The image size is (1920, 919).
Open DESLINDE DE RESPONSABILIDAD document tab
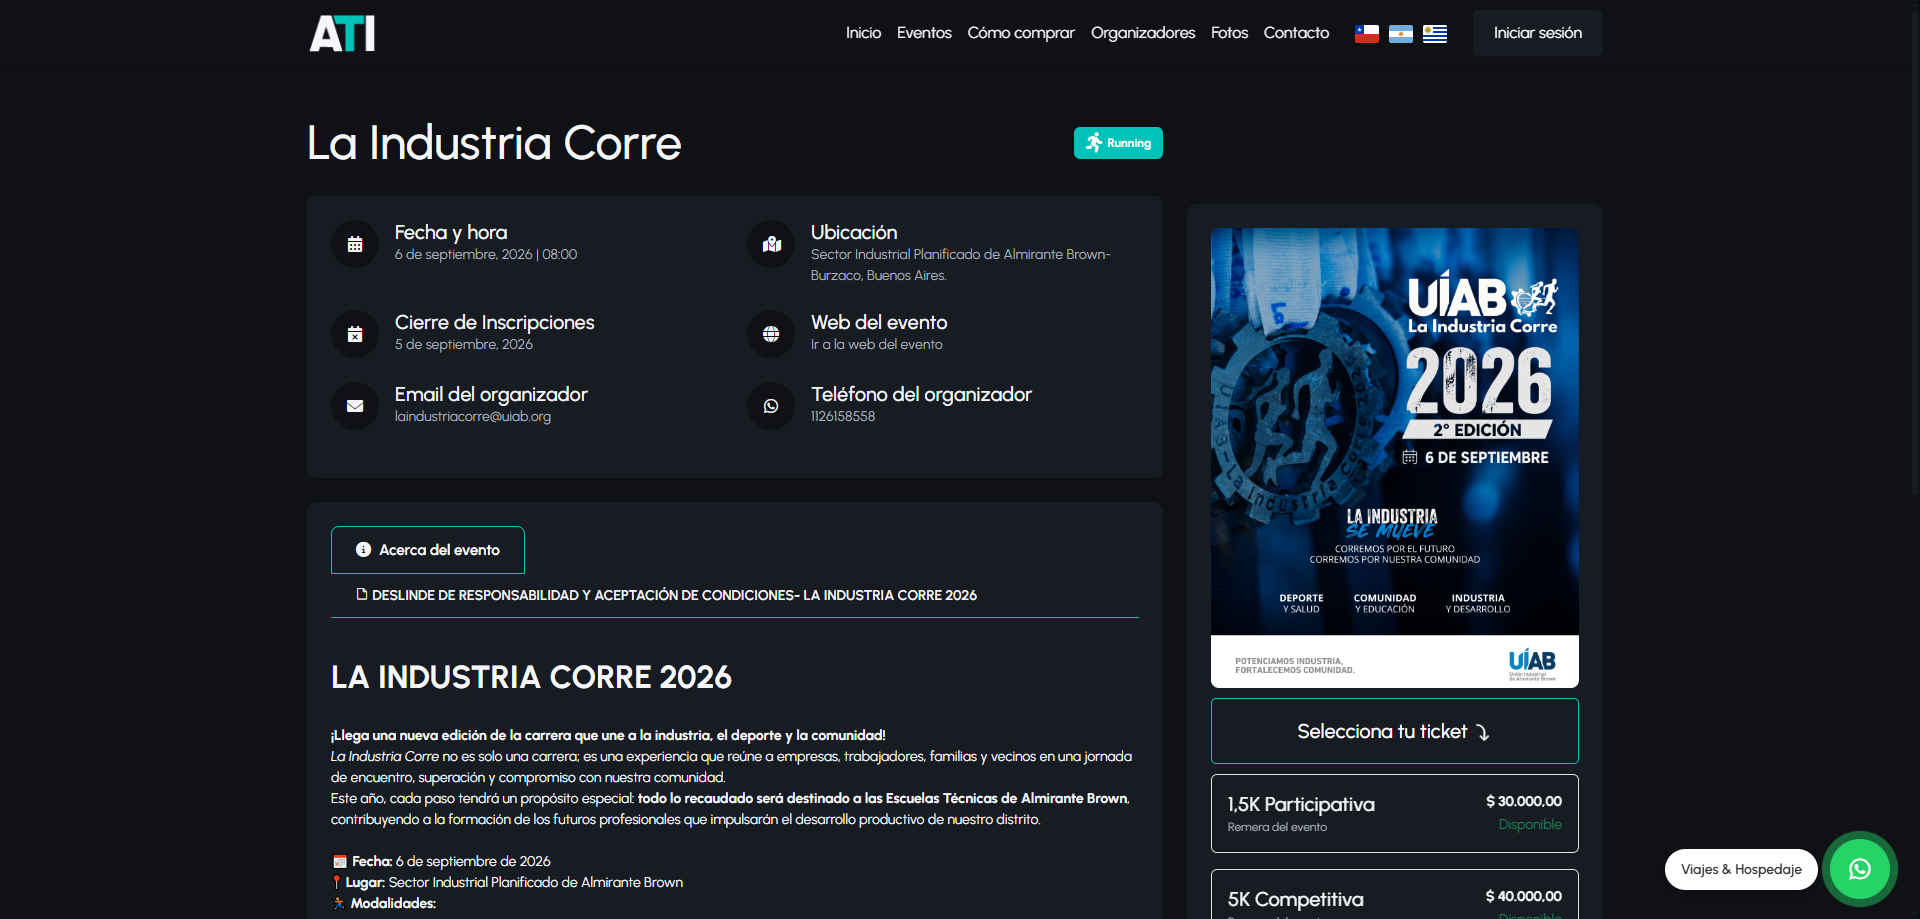[667, 595]
